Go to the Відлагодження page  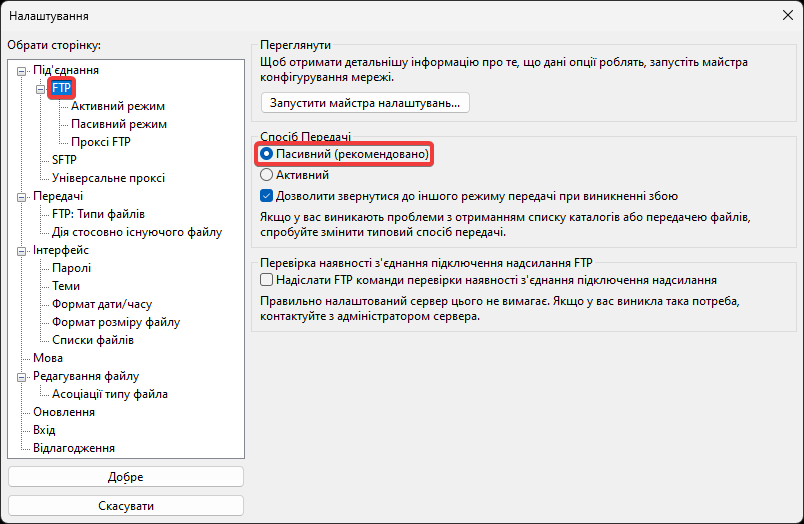(x=74, y=448)
